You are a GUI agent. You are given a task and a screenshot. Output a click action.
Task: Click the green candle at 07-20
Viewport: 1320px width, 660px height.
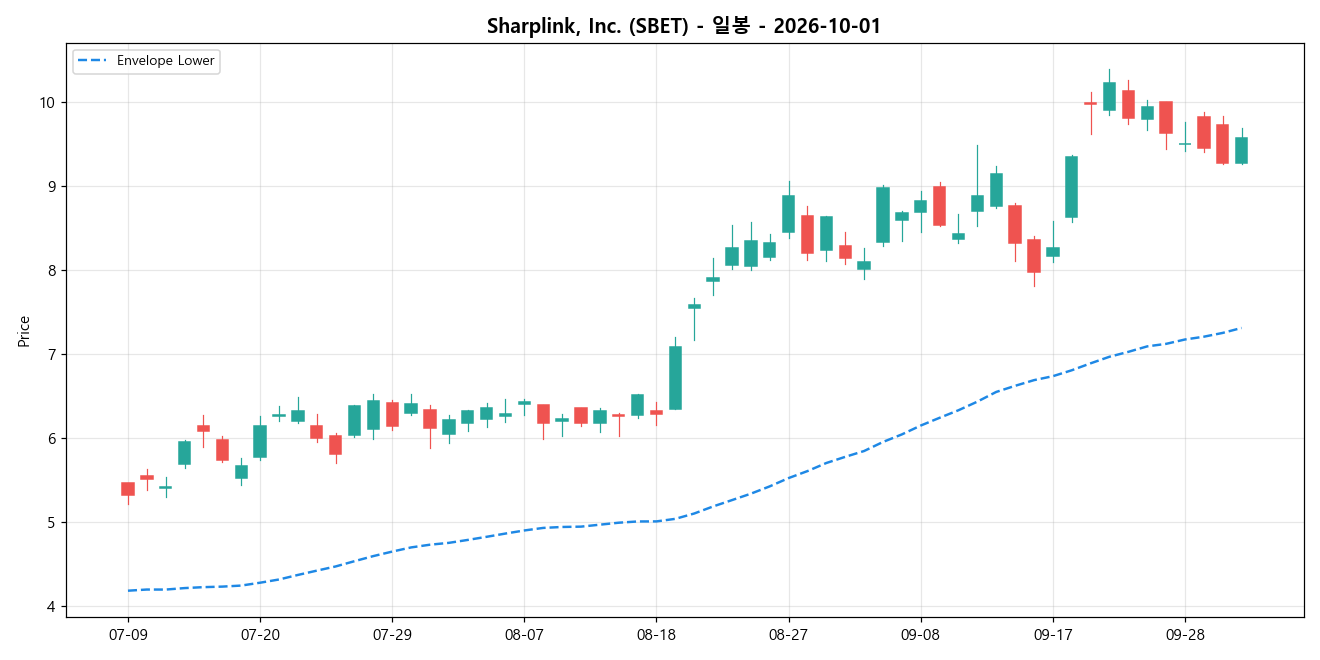(260, 442)
